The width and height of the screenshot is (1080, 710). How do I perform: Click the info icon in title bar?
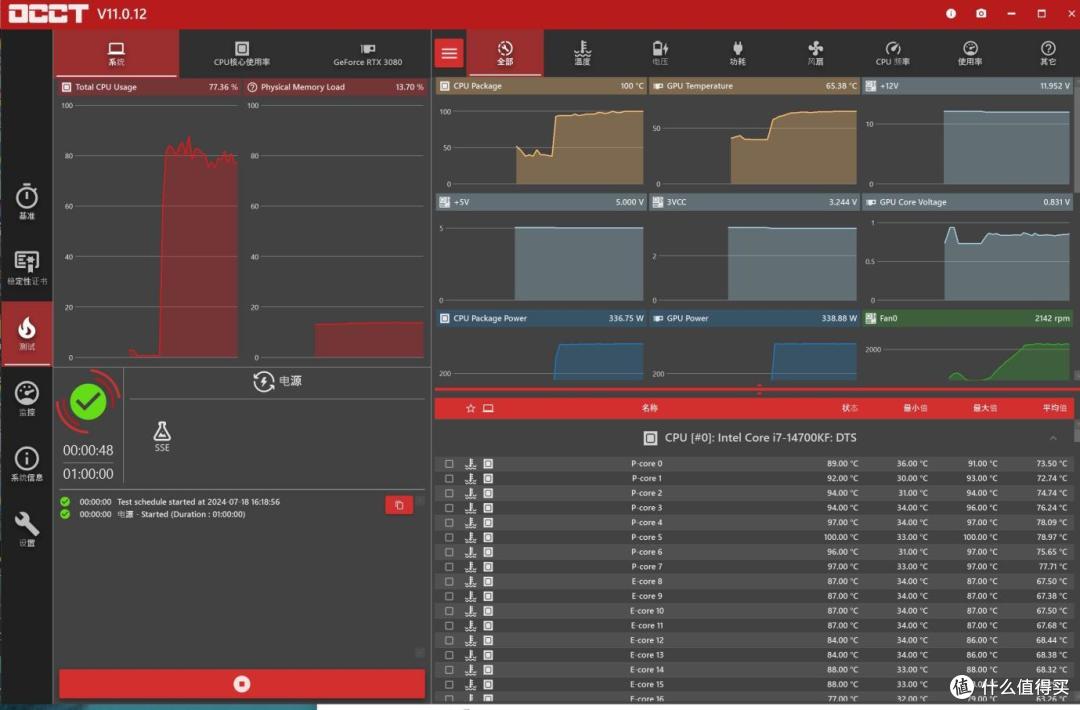[951, 13]
